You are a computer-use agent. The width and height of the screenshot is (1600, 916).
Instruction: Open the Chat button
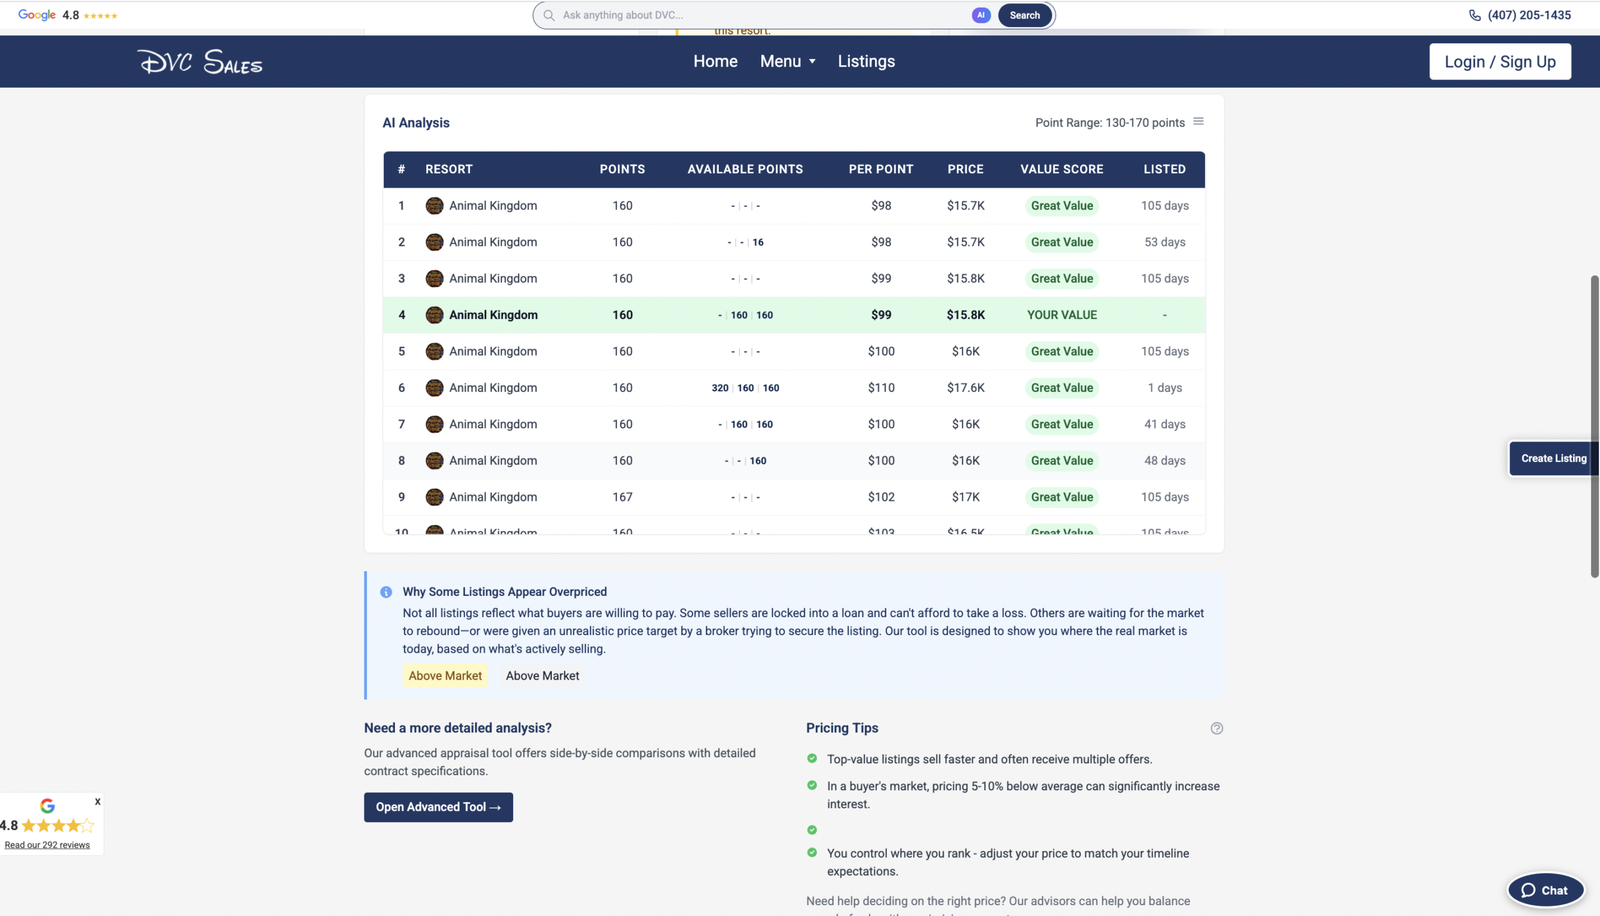(1545, 890)
